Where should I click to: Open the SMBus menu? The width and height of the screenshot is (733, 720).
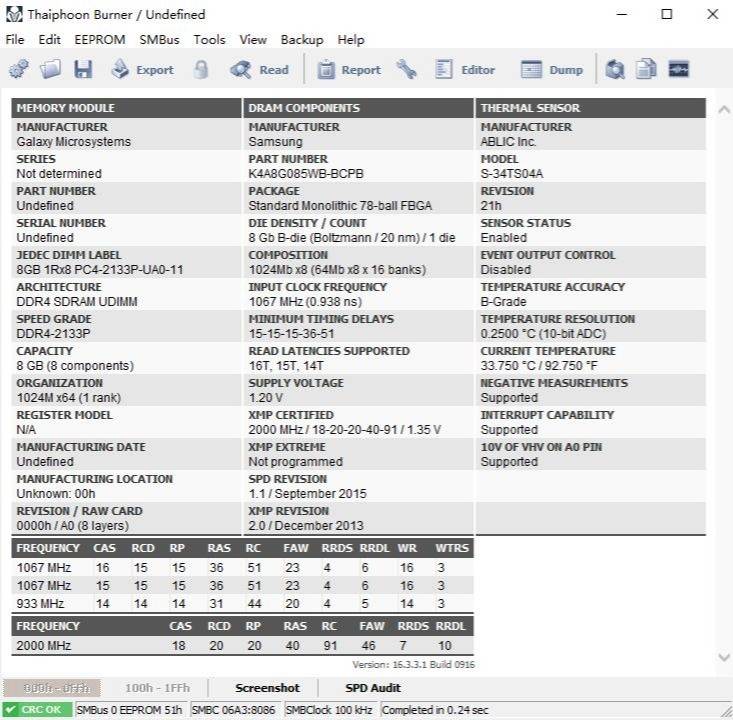click(159, 40)
